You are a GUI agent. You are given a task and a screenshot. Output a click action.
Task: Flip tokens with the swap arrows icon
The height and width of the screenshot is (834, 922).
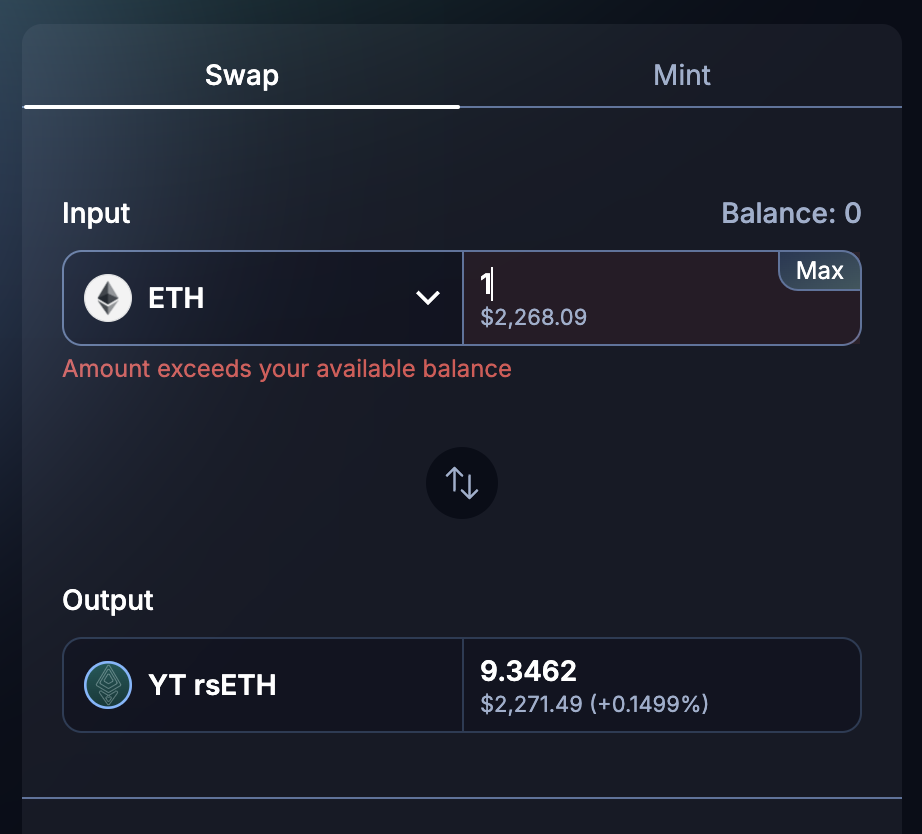[462, 483]
